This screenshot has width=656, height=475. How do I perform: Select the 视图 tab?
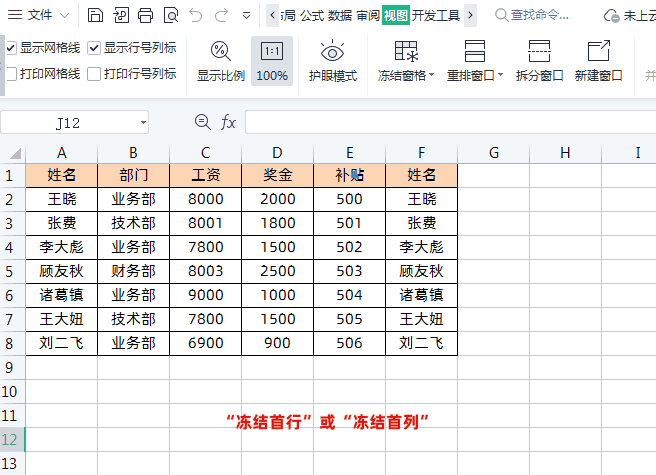(396, 15)
